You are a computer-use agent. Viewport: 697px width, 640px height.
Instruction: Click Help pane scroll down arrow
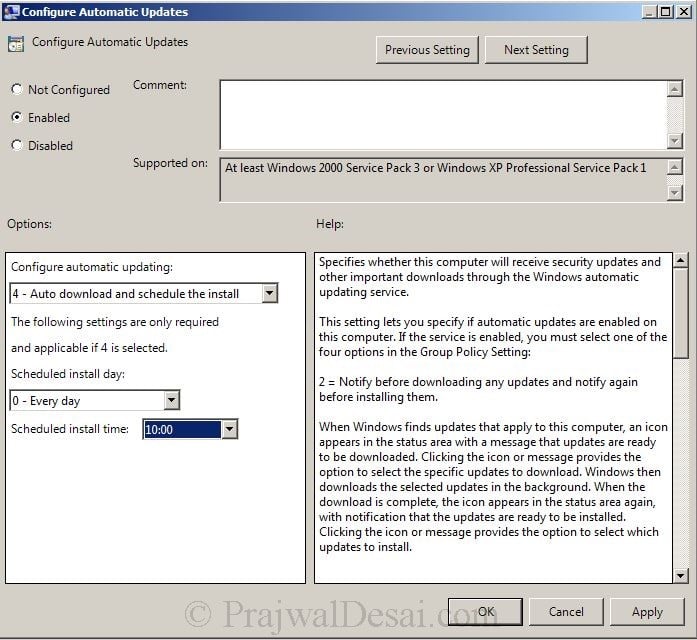click(x=681, y=576)
